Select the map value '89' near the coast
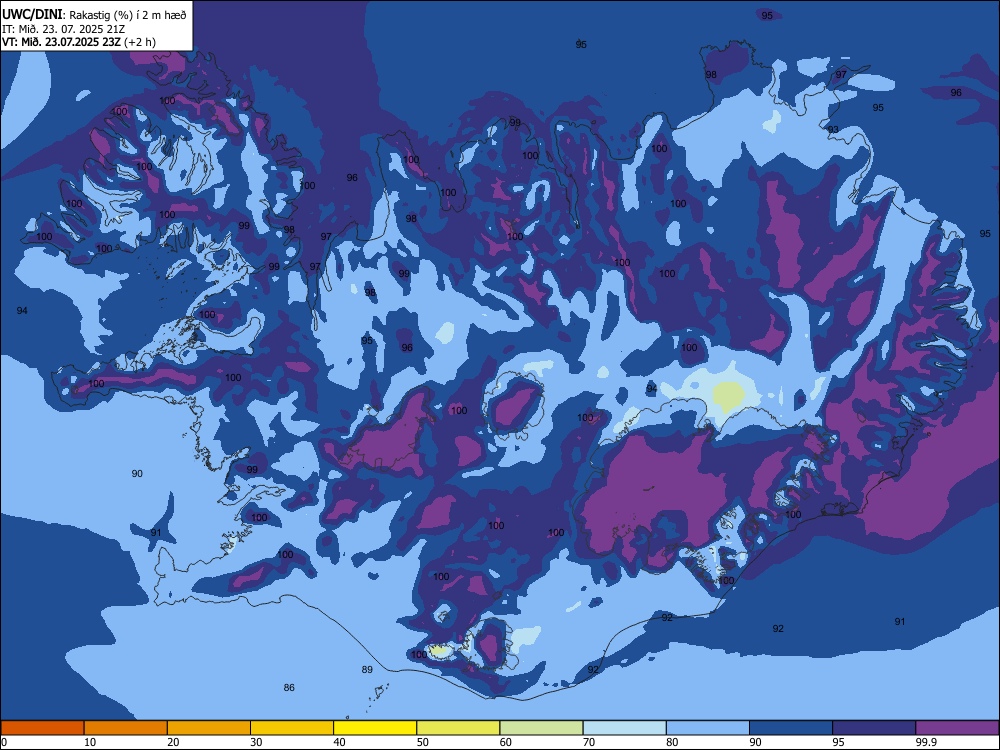Viewport: 1000px width, 750px height. [367, 670]
